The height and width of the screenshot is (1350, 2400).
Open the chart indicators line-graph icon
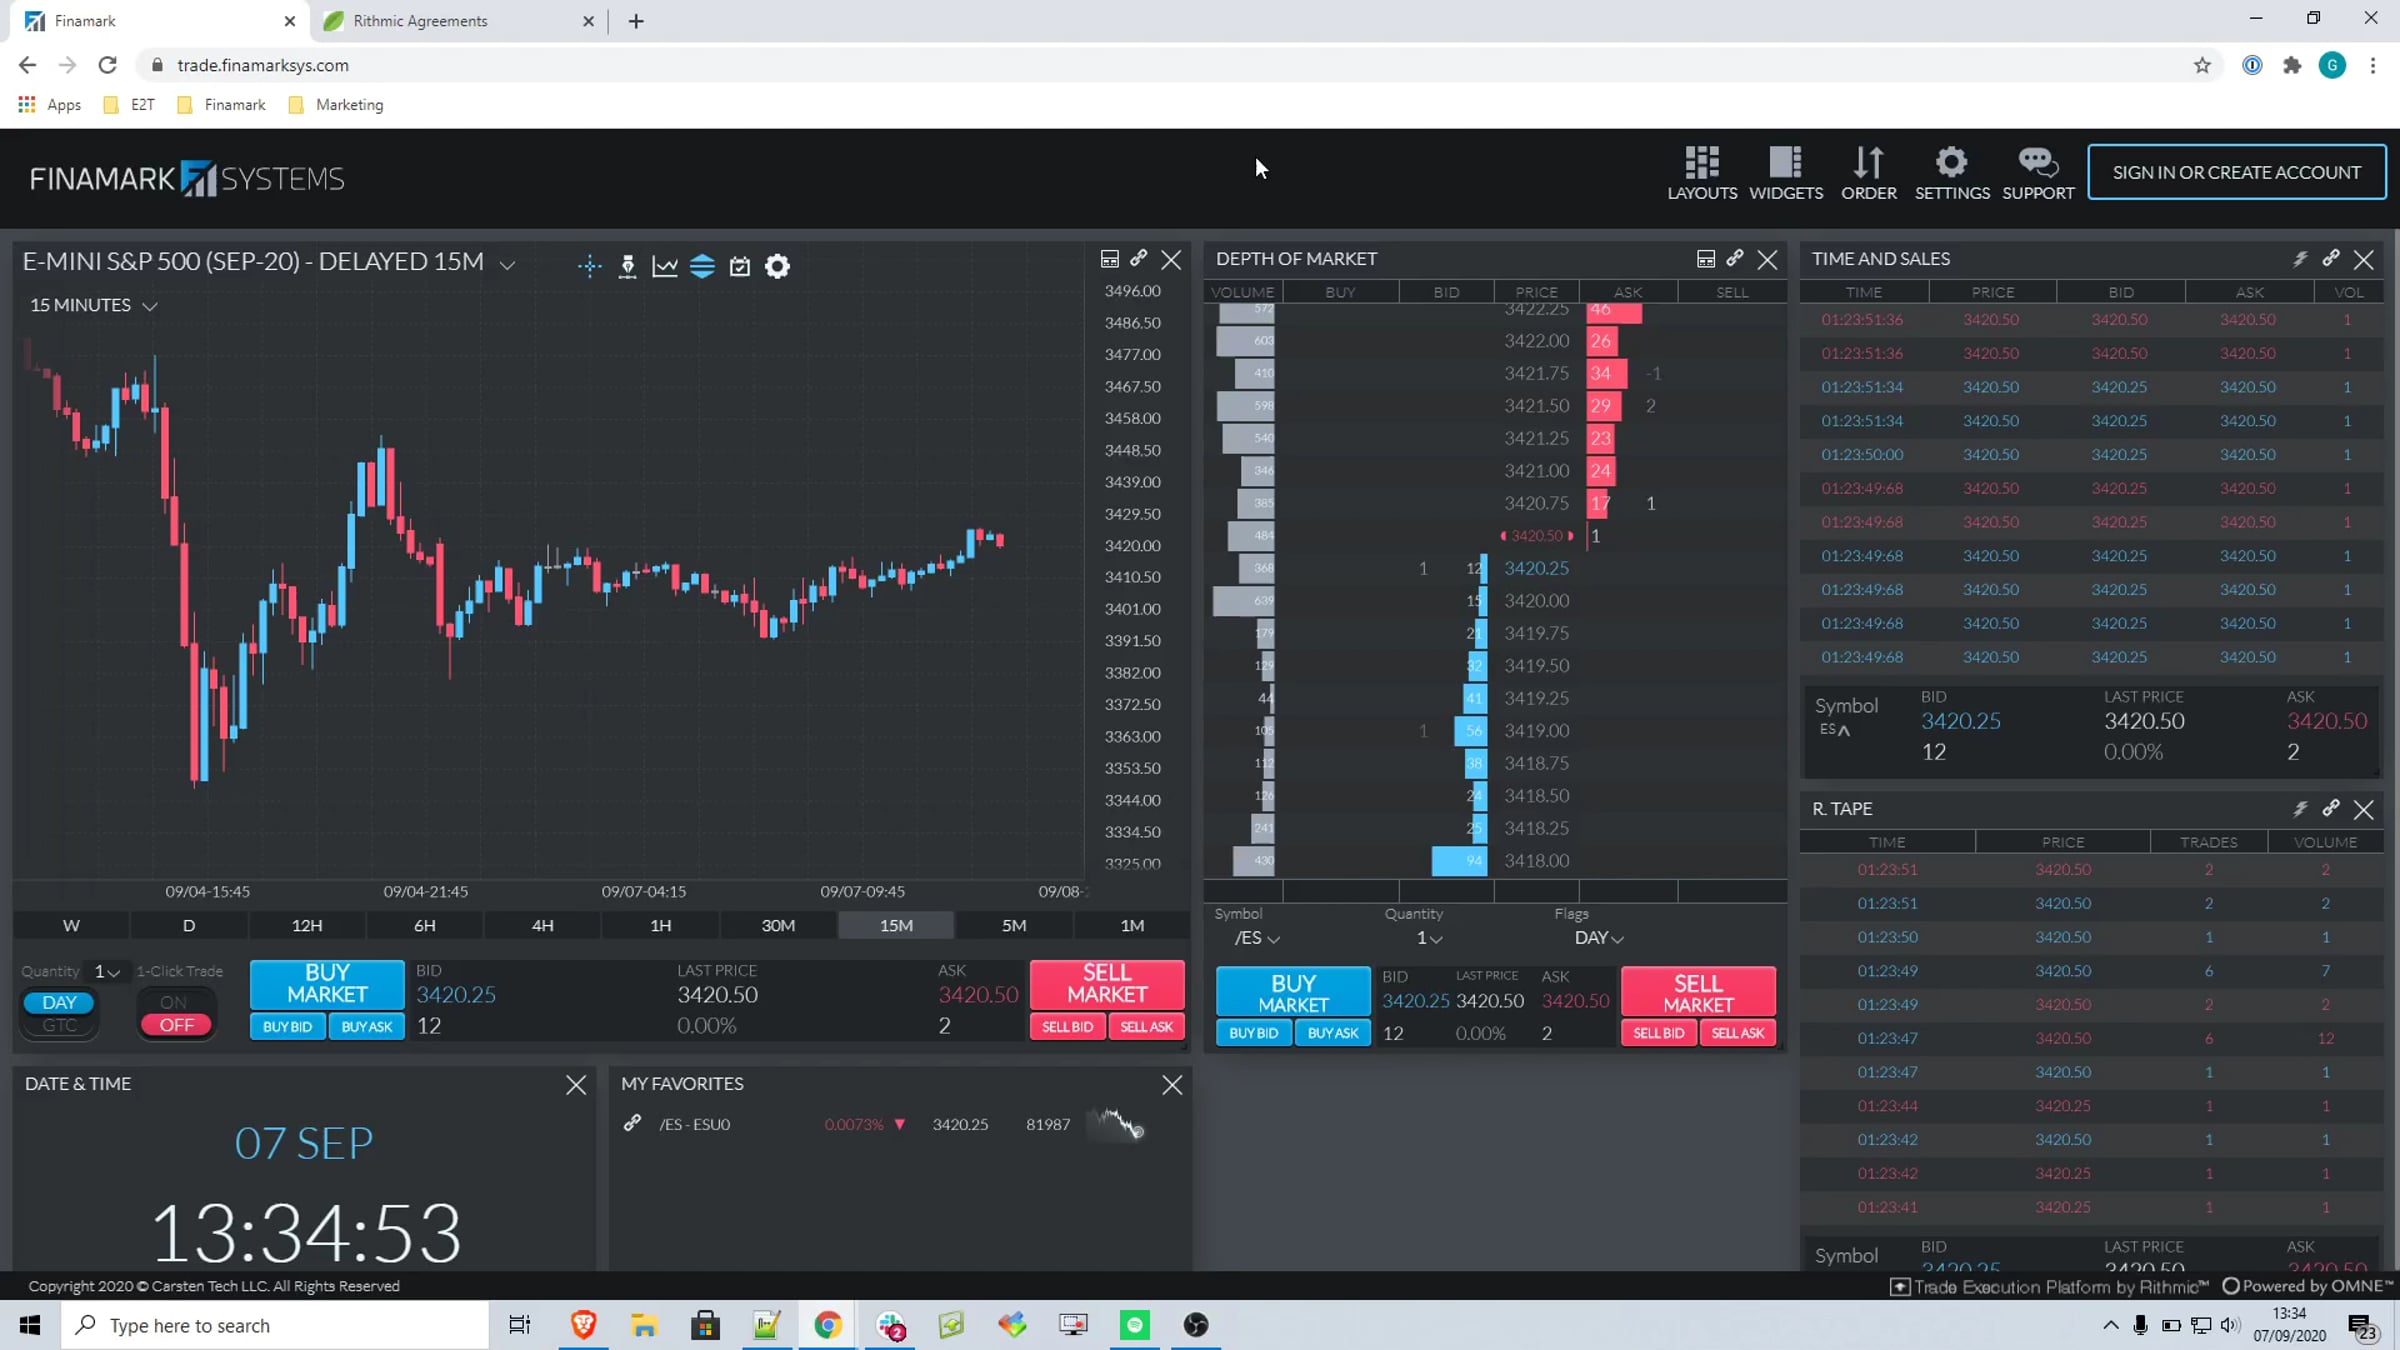coord(665,266)
